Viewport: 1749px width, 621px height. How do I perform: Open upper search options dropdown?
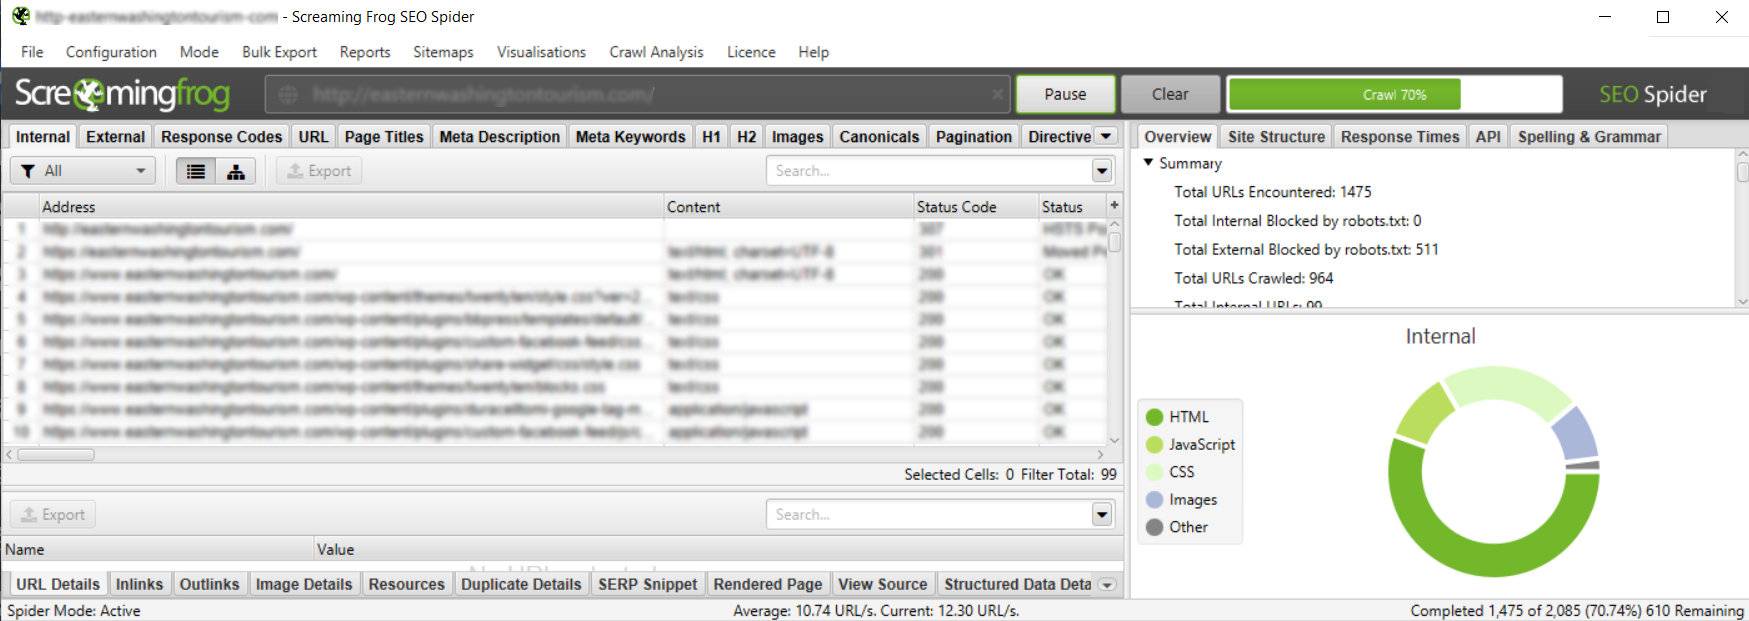[x=1102, y=171]
